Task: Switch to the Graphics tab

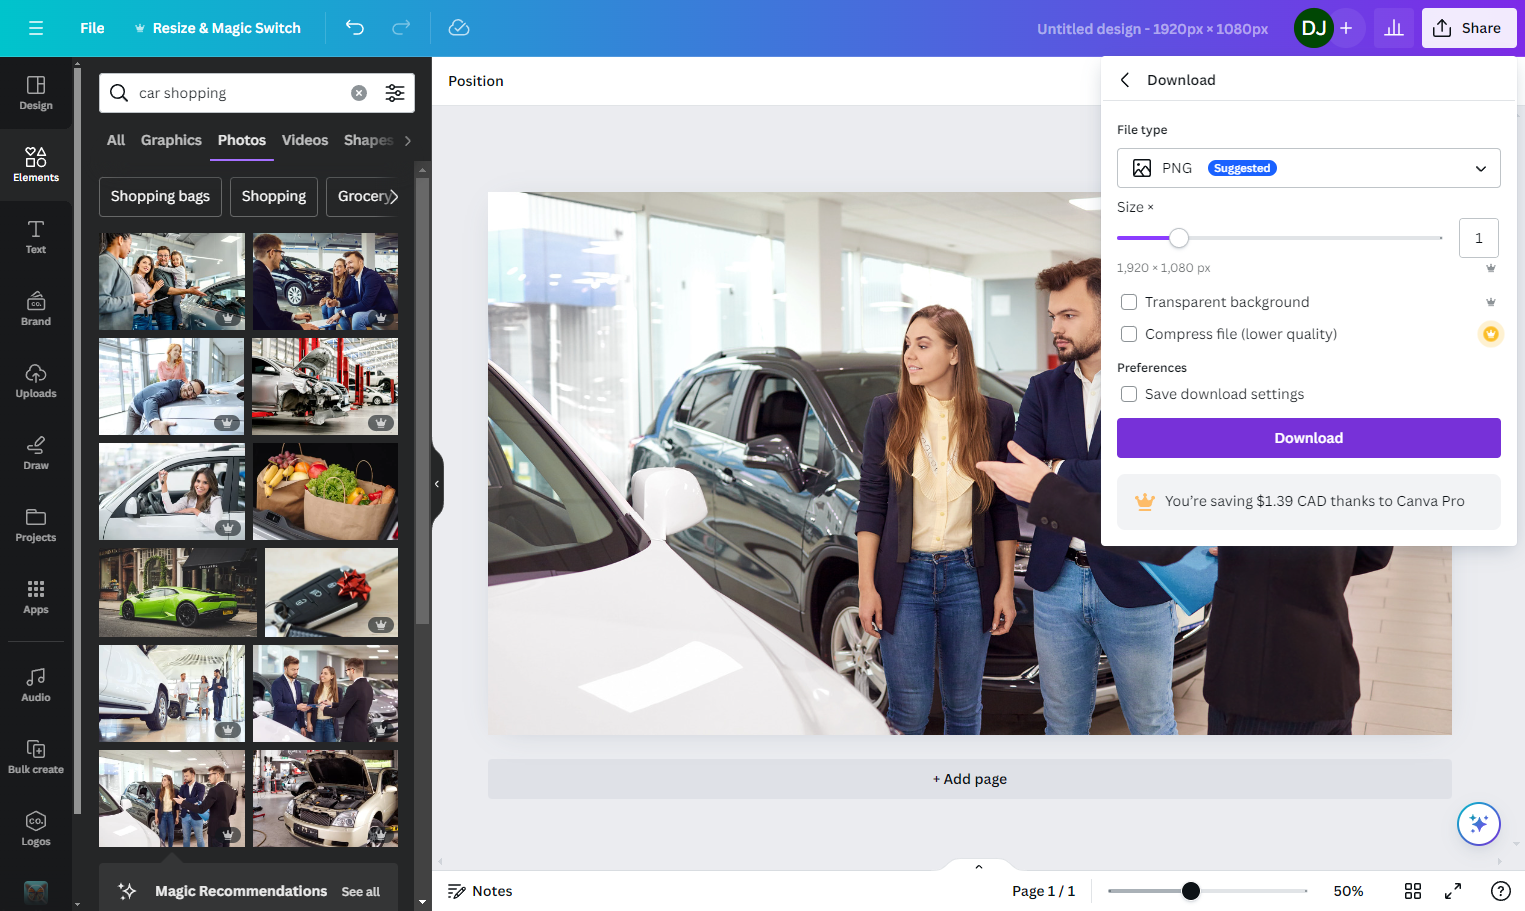Action: click(x=171, y=140)
